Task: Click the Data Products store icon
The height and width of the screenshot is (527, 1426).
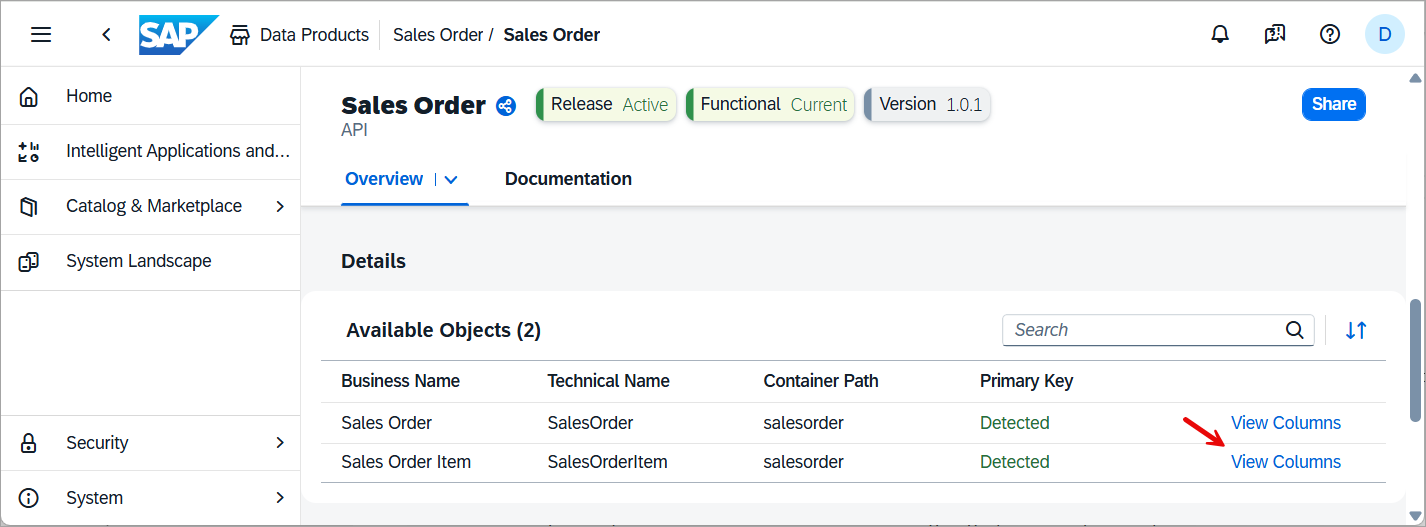Action: (239, 35)
